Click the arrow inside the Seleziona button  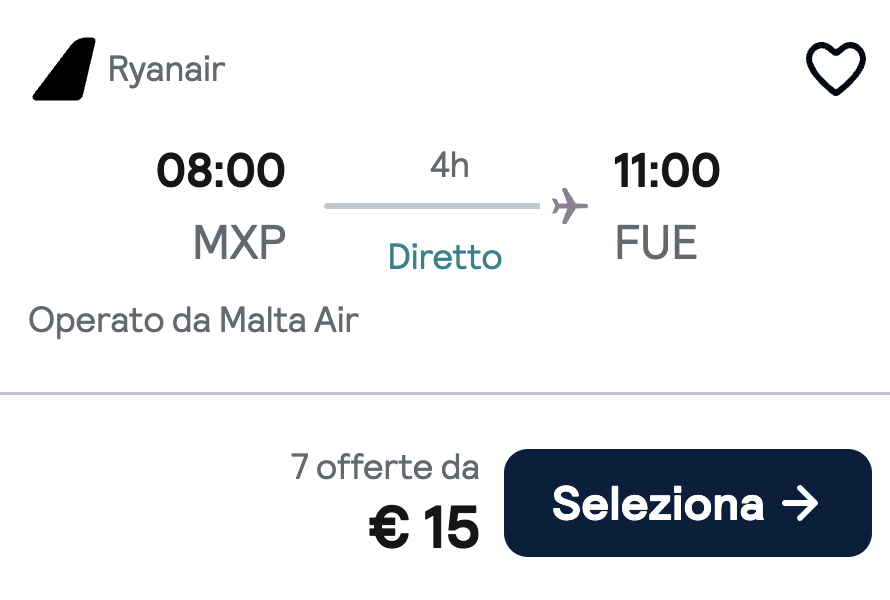(x=800, y=503)
